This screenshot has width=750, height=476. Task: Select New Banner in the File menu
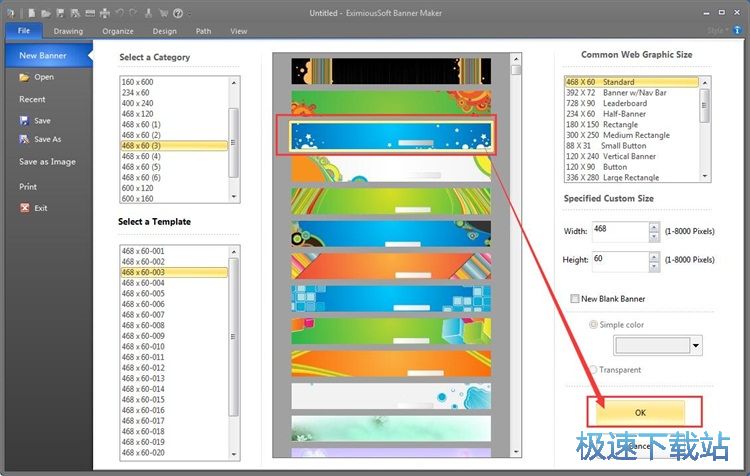pyautogui.click(x=48, y=55)
